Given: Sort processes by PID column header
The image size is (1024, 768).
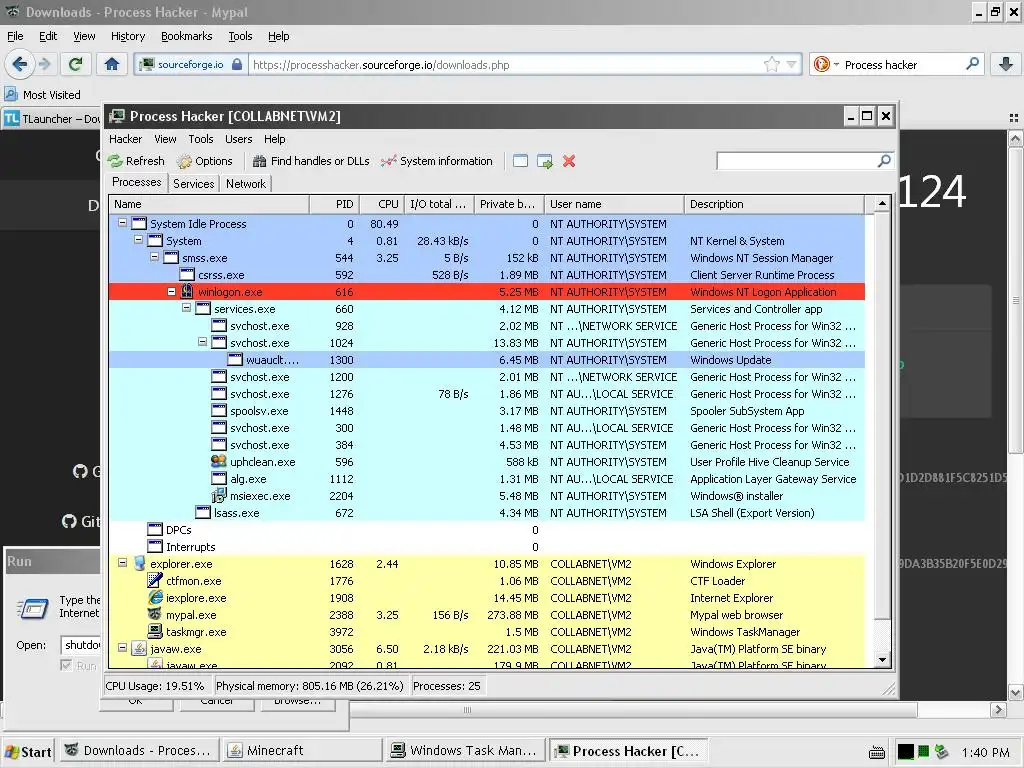Looking at the screenshot, I should coord(334,204).
